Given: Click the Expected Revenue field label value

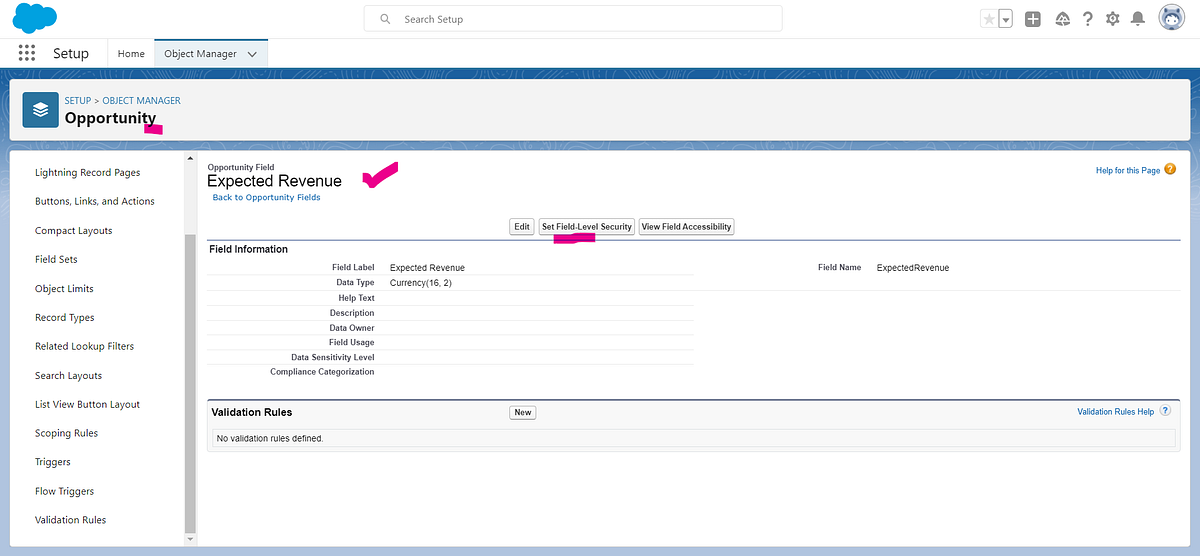Looking at the screenshot, I should [427, 268].
